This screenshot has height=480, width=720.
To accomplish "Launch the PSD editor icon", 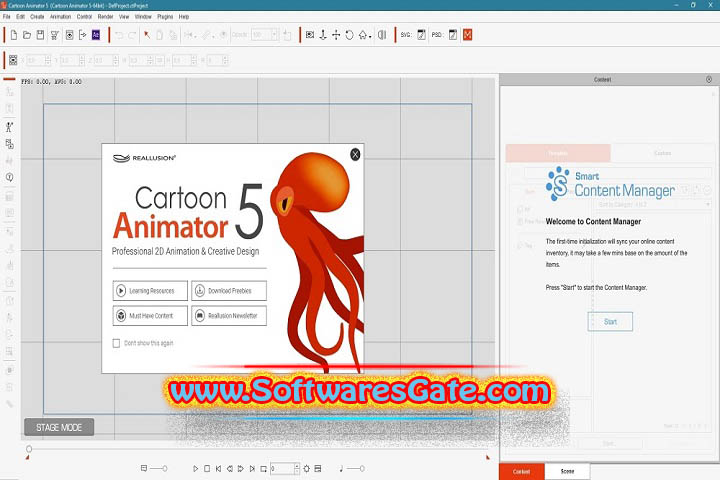I will [453, 35].
